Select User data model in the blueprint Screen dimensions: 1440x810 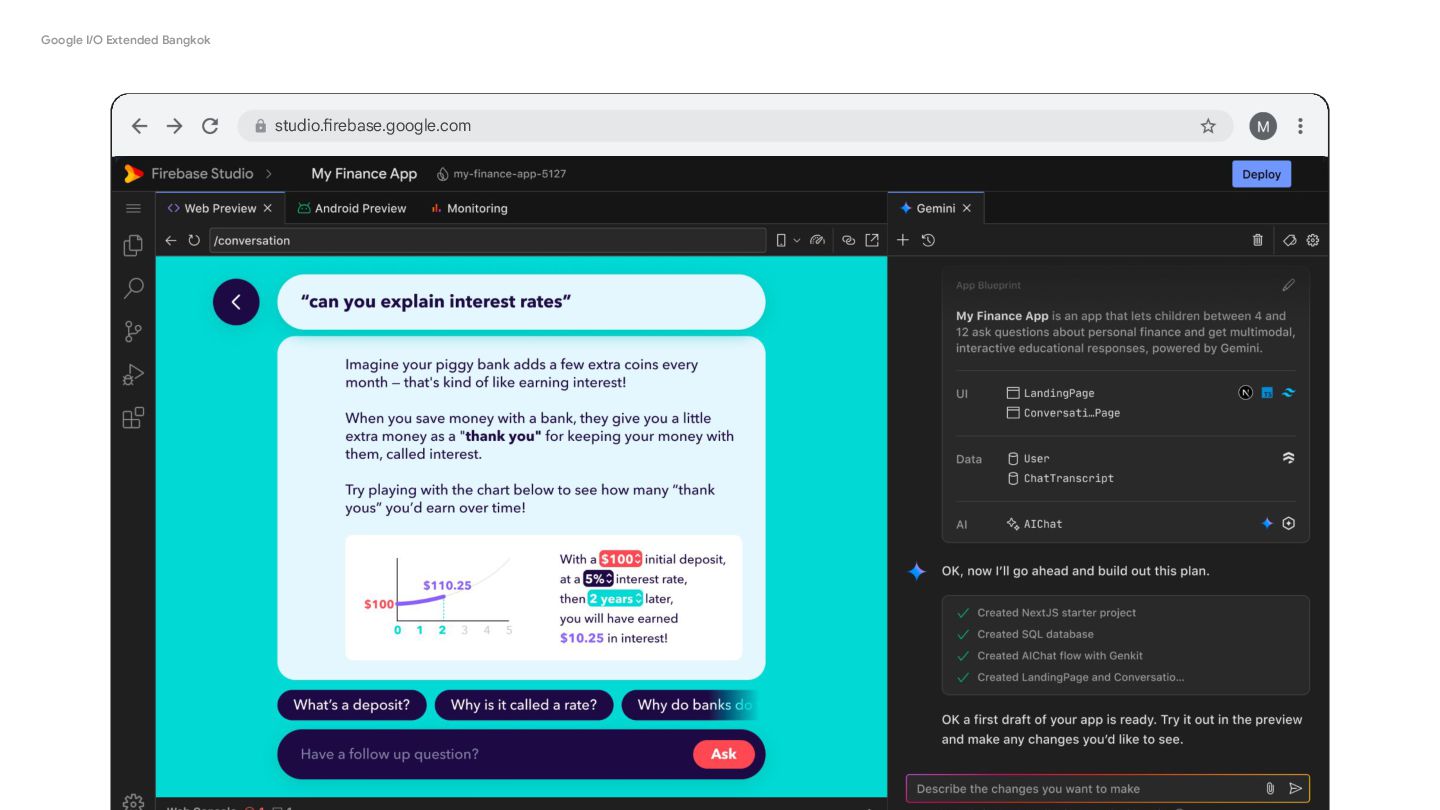coord(1028,458)
